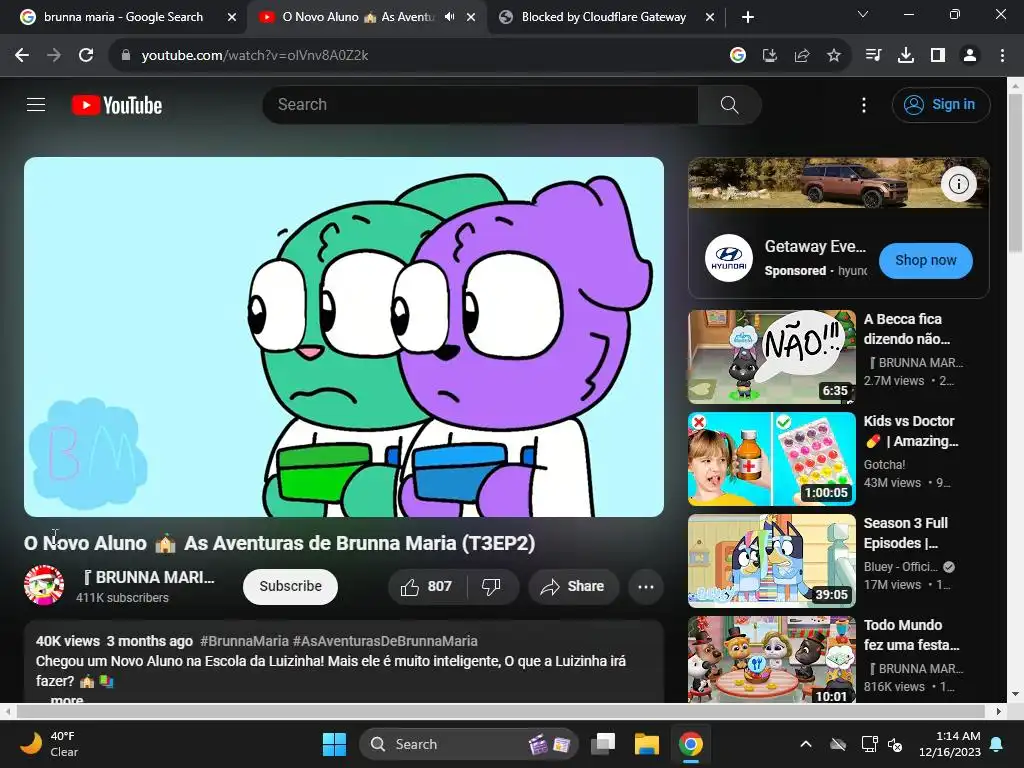Click the Windows taskbar Search box

point(468,744)
